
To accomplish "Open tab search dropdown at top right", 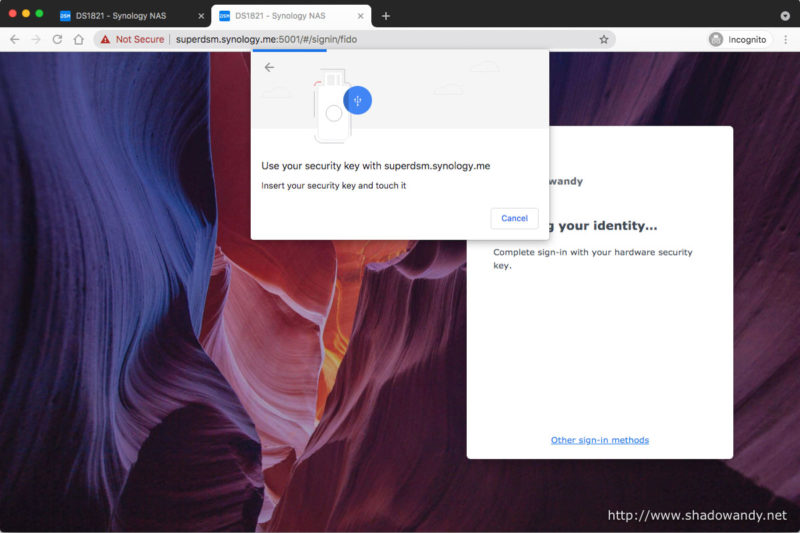I will tap(785, 16).
